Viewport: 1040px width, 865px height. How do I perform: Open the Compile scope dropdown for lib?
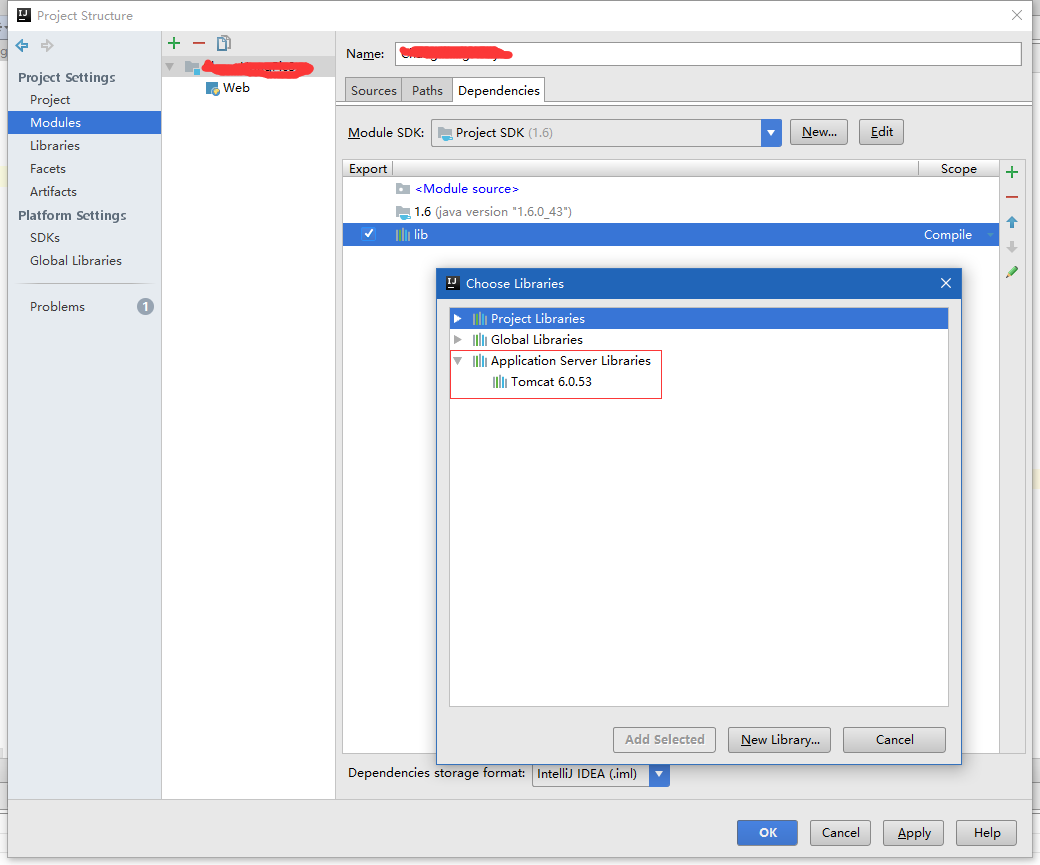[990, 235]
